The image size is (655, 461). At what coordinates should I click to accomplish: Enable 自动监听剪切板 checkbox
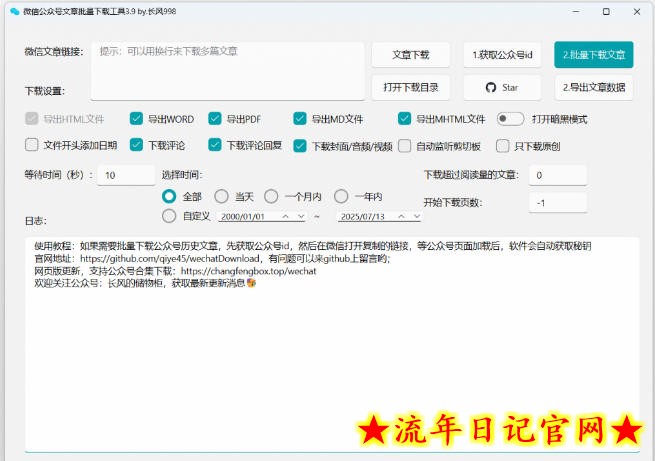point(404,146)
